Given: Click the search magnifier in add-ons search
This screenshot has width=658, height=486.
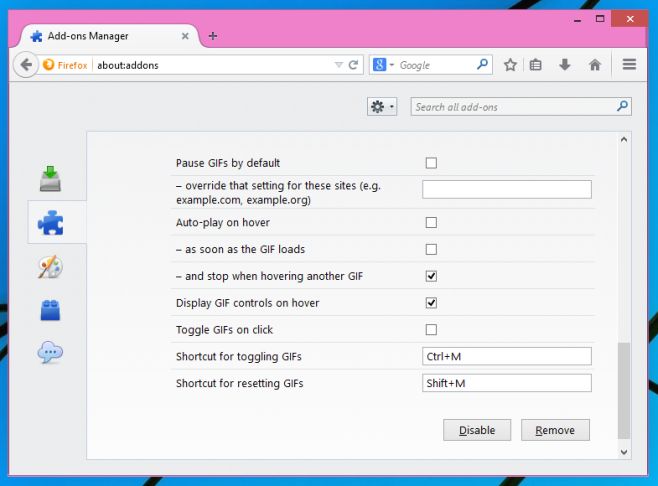Looking at the screenshot, I should pos(622,106).
